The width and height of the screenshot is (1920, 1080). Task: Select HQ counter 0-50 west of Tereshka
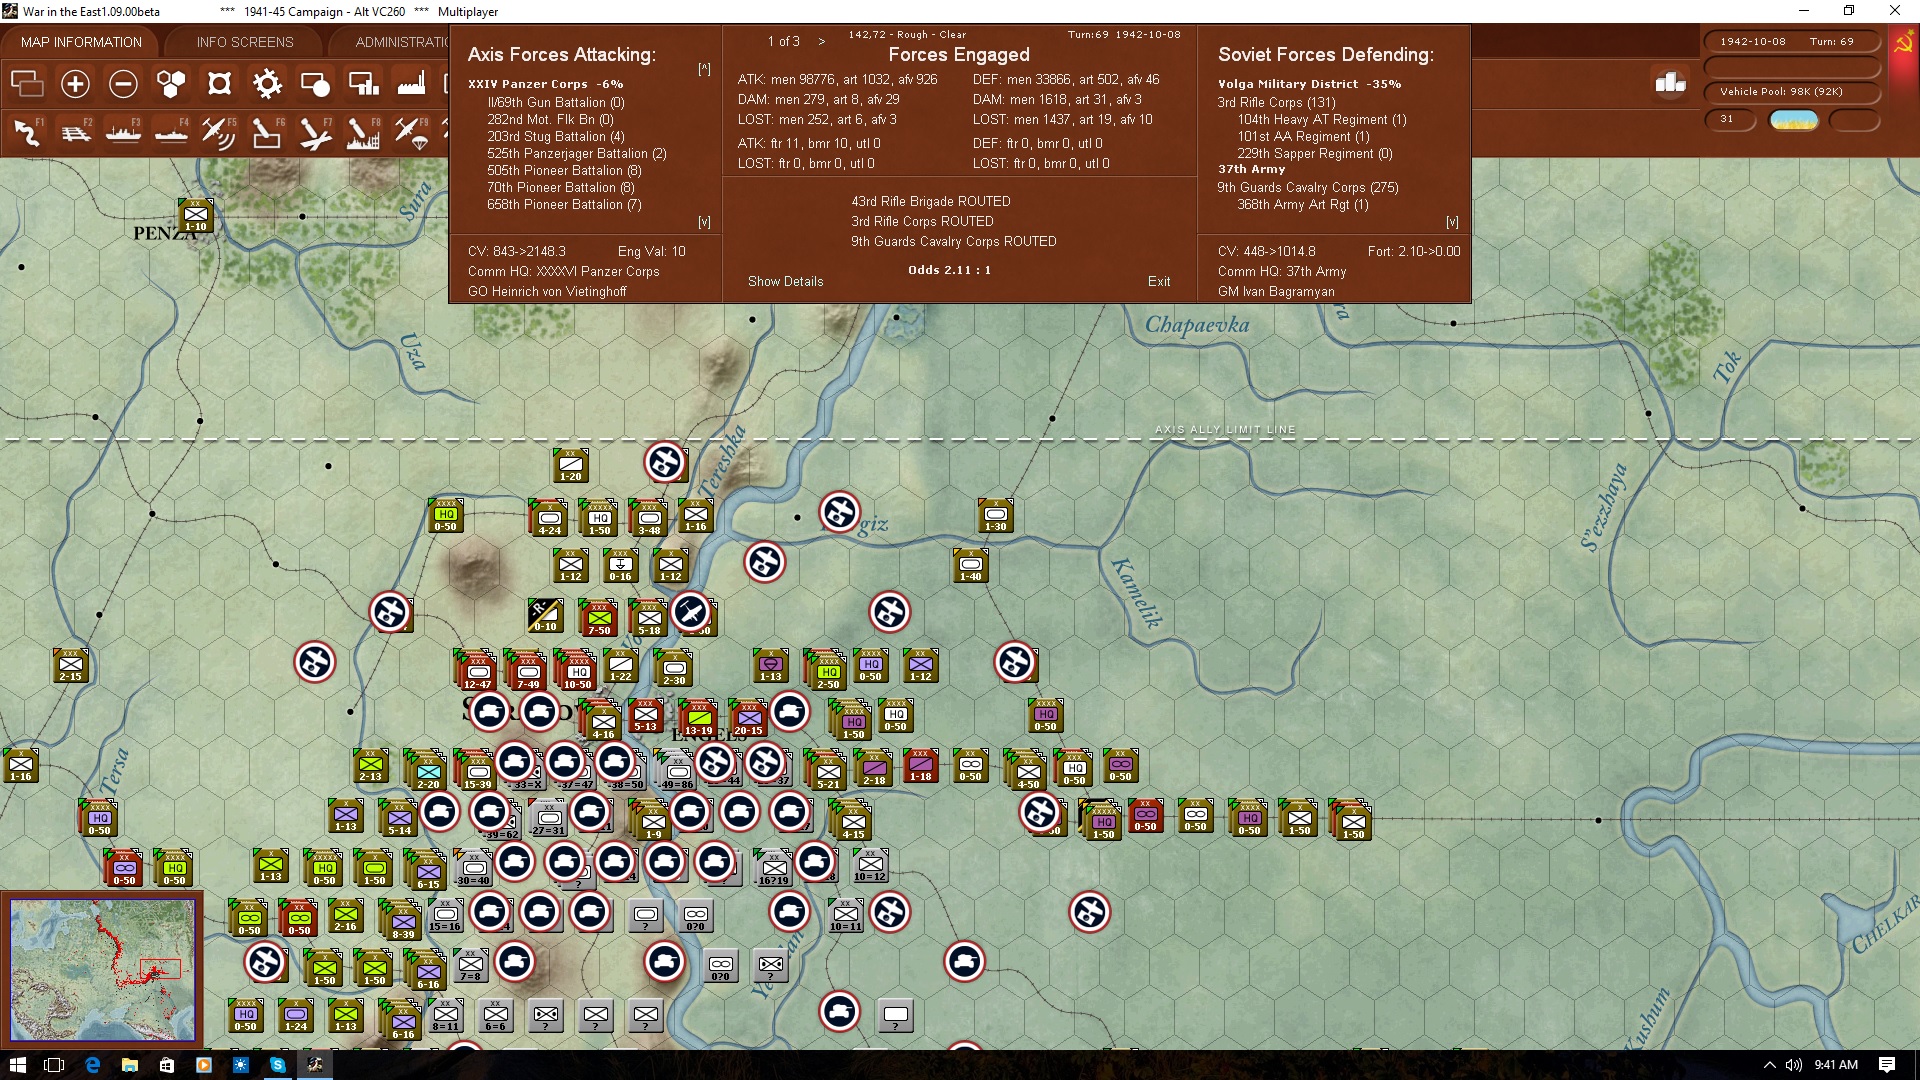point(445,515)
